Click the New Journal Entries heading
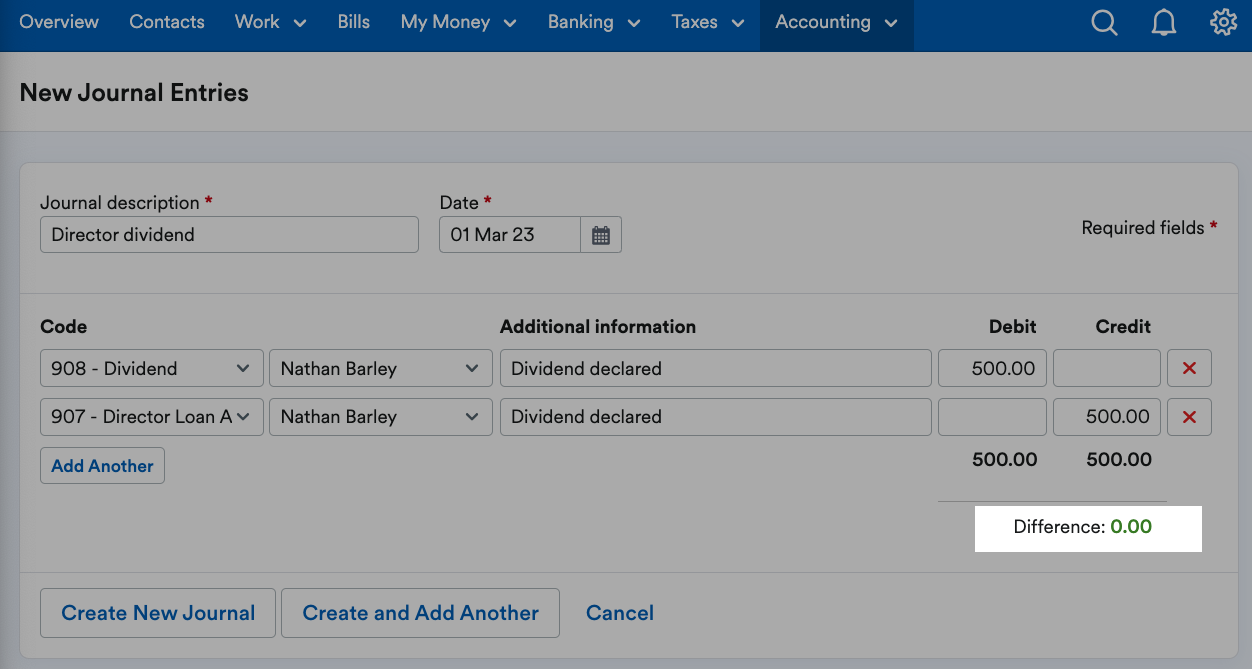Screen dimensions: 1252x669 coord(134,93)
